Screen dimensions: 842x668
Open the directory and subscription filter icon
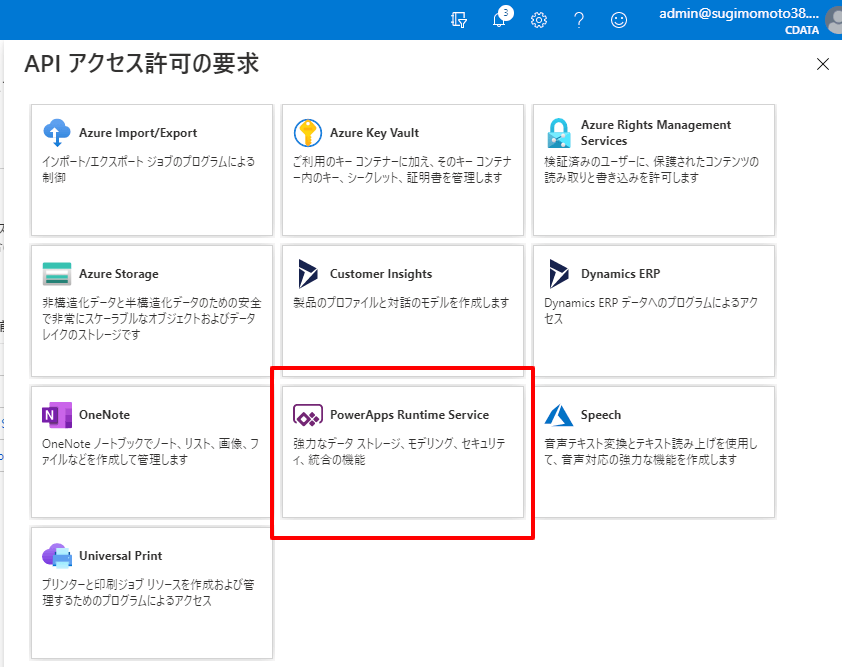460,20
